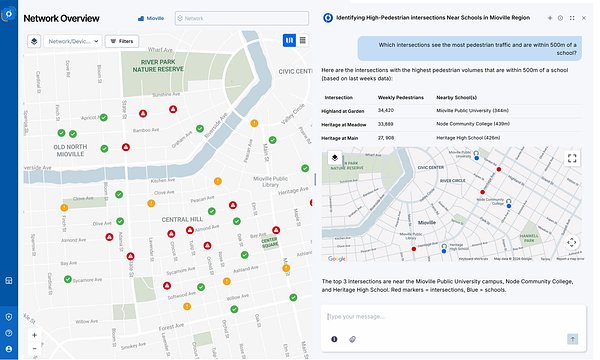Image resolution: width=600 pixels, height=360 pixels.
Task: Select green marker on Sycamore Ave left
Action: pyautogui.click(x=68, y=279)
